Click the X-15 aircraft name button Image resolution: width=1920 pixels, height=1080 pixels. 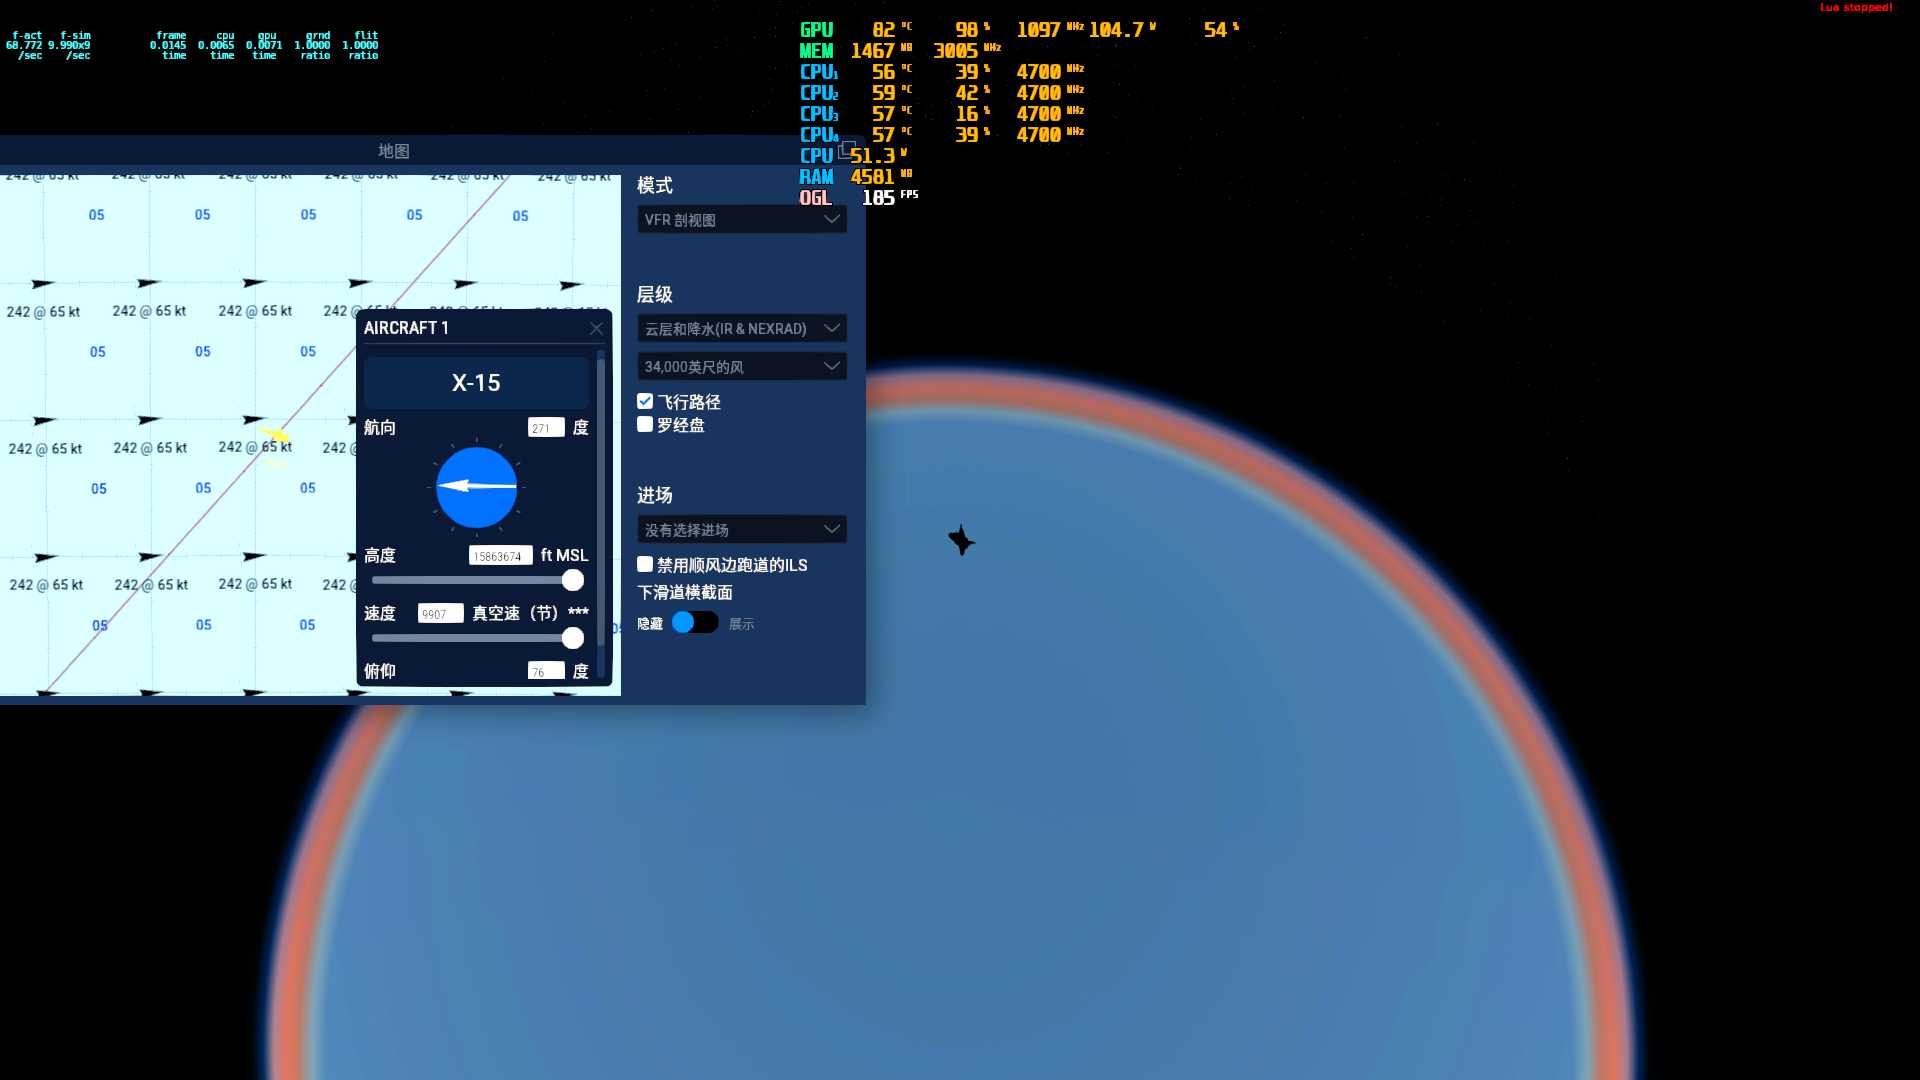point(476,383)
